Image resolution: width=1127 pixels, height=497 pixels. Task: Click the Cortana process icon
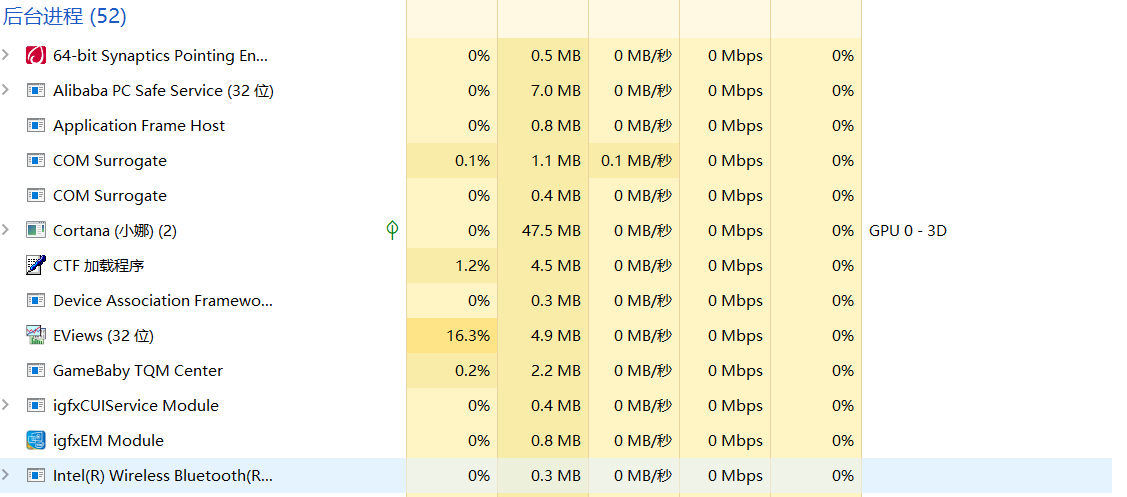(36, 231)
